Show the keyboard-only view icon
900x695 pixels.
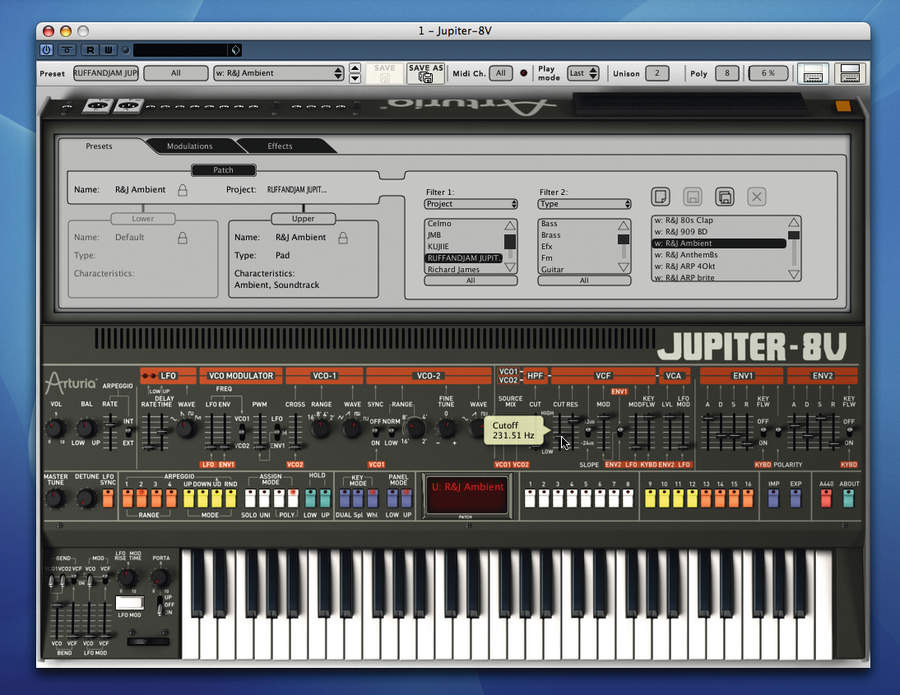pos(813,73)
